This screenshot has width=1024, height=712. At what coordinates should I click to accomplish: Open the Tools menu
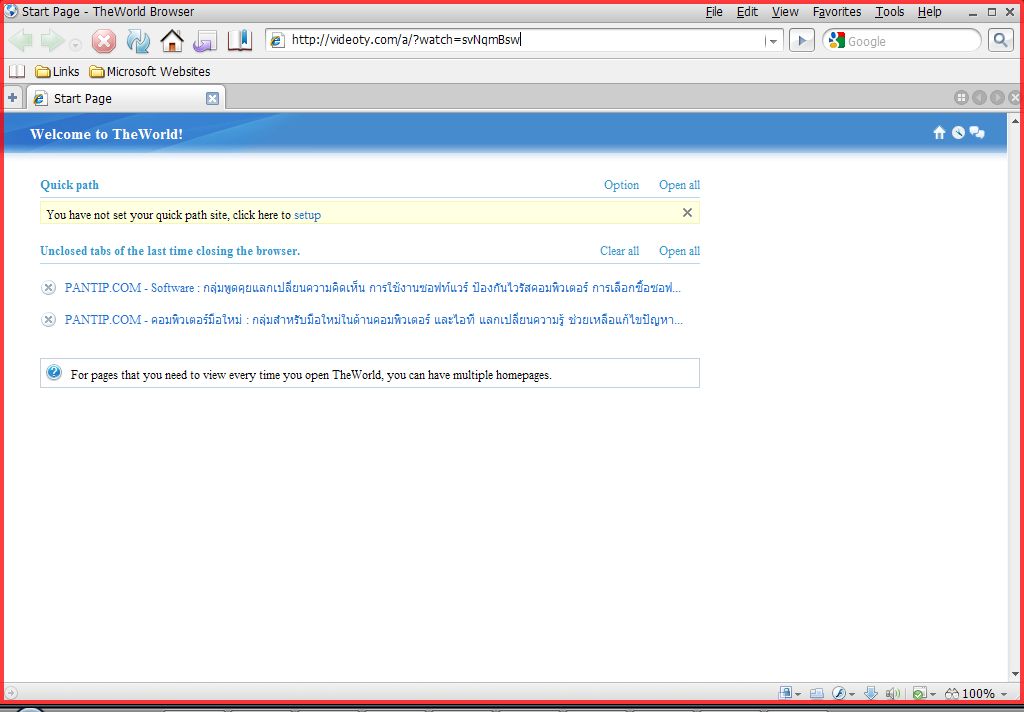[889, 12]
